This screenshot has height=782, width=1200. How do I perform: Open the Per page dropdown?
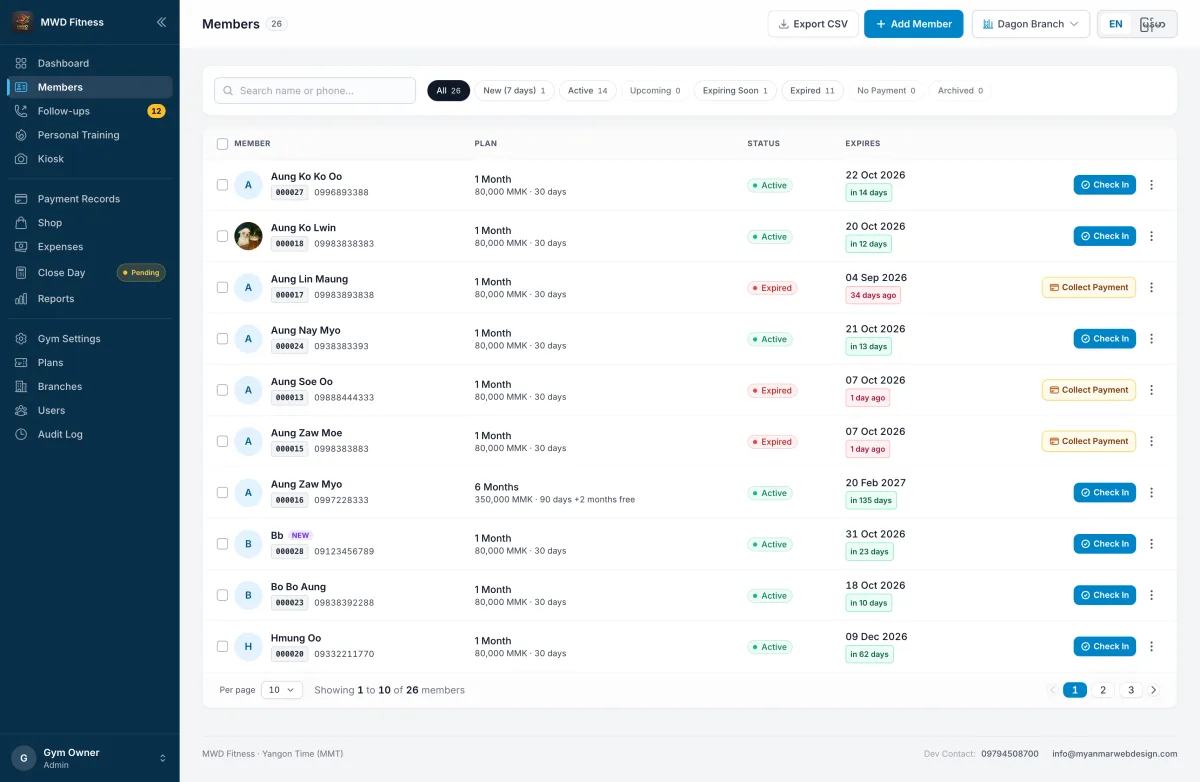(282, 690)
